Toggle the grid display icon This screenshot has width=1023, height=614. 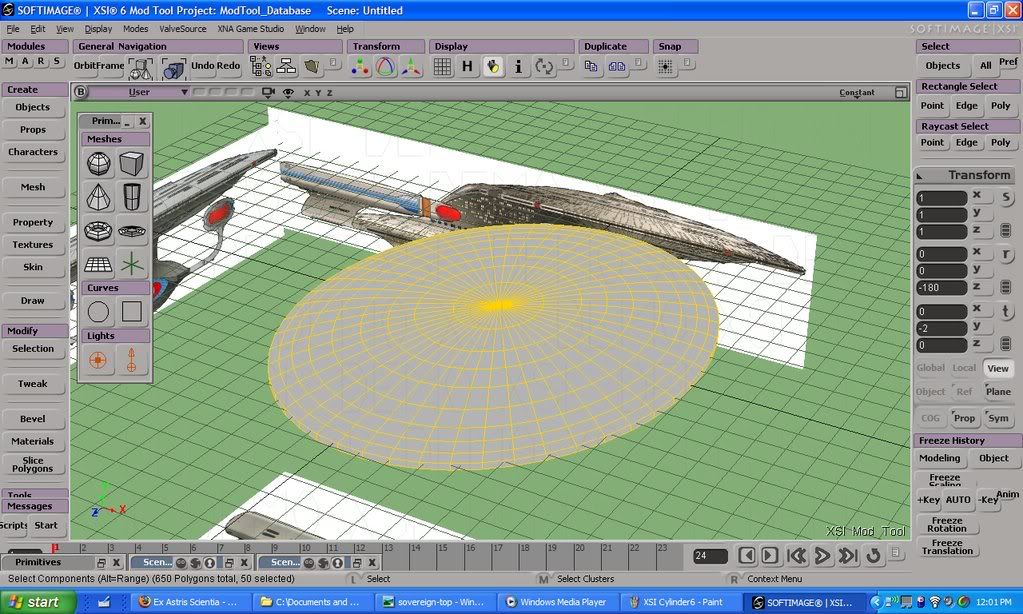[442, 67]
